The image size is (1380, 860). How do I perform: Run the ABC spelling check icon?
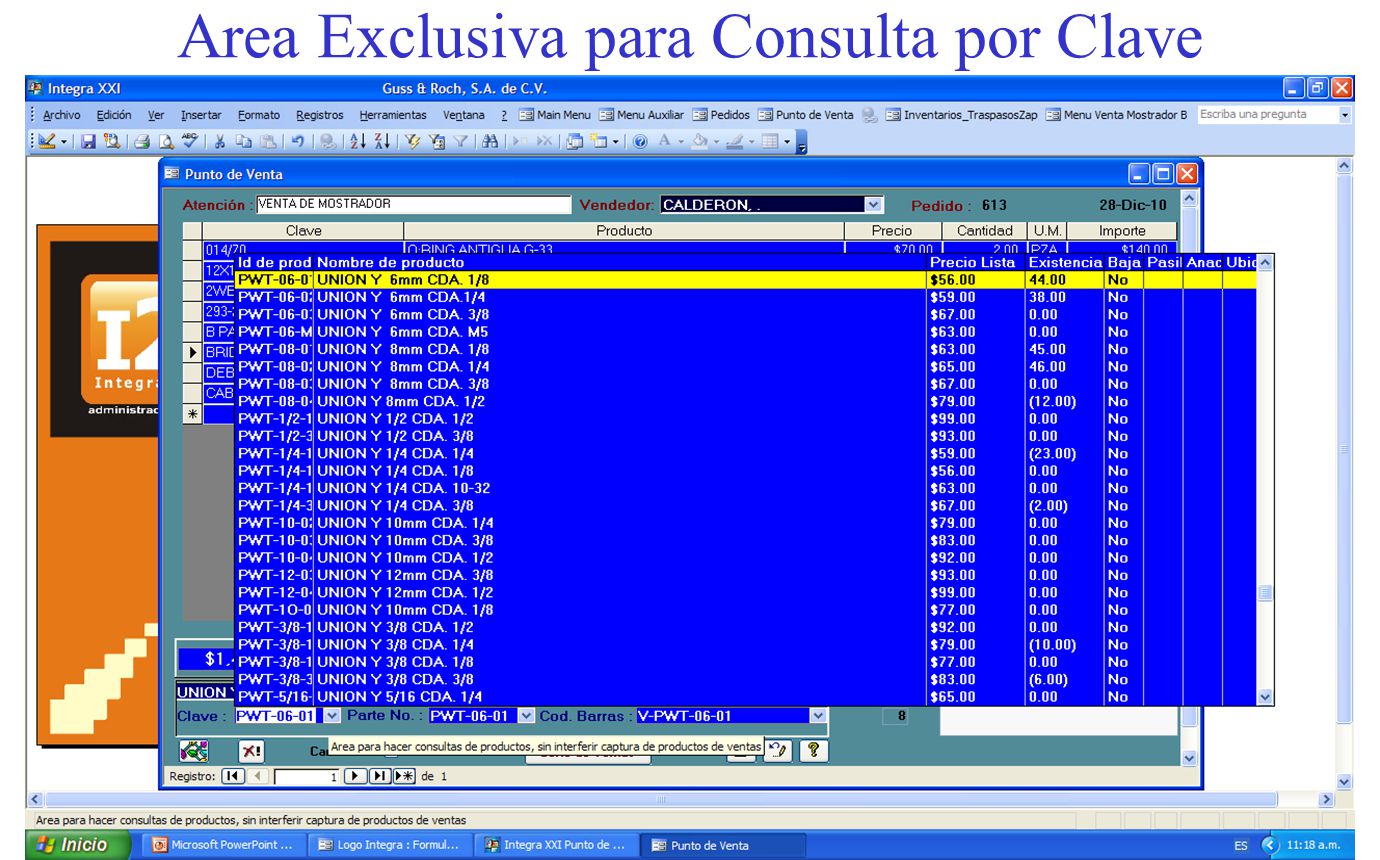pyautogui.click(x=189, y=143)
